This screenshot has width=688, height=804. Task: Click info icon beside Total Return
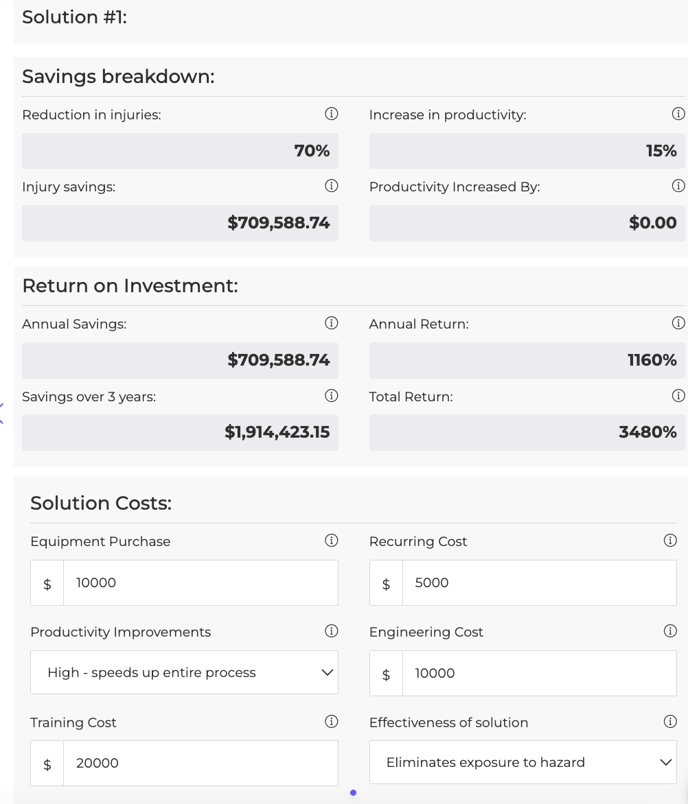tap(678, 396)
